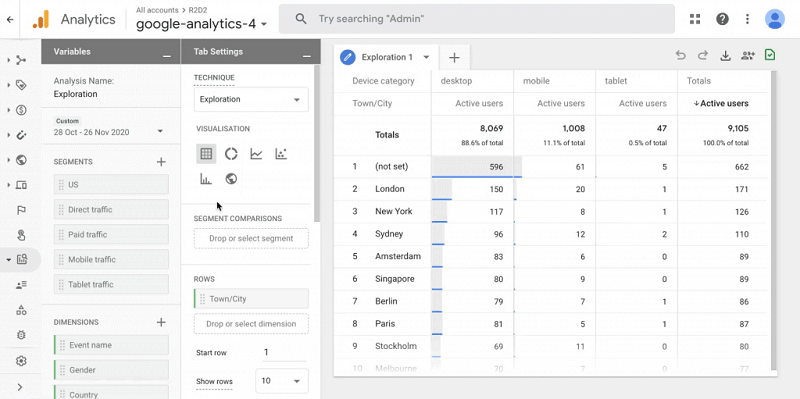Viewport: 800px width, 399px height.
Task: Select the scatter plot visualisation
Action: point(281,154)
